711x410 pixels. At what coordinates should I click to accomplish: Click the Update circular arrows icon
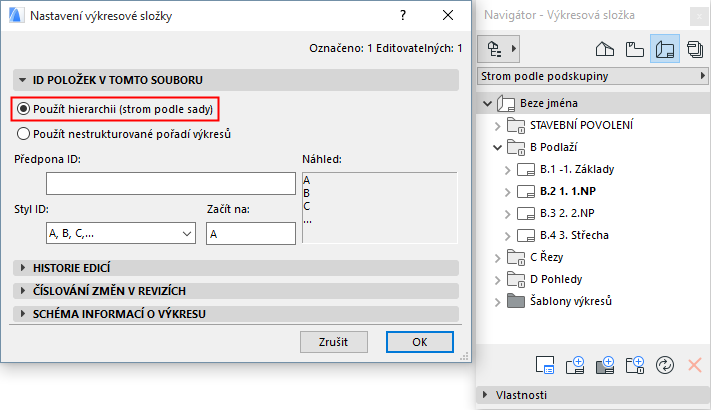pyautogui.click(x=665, y=365)
